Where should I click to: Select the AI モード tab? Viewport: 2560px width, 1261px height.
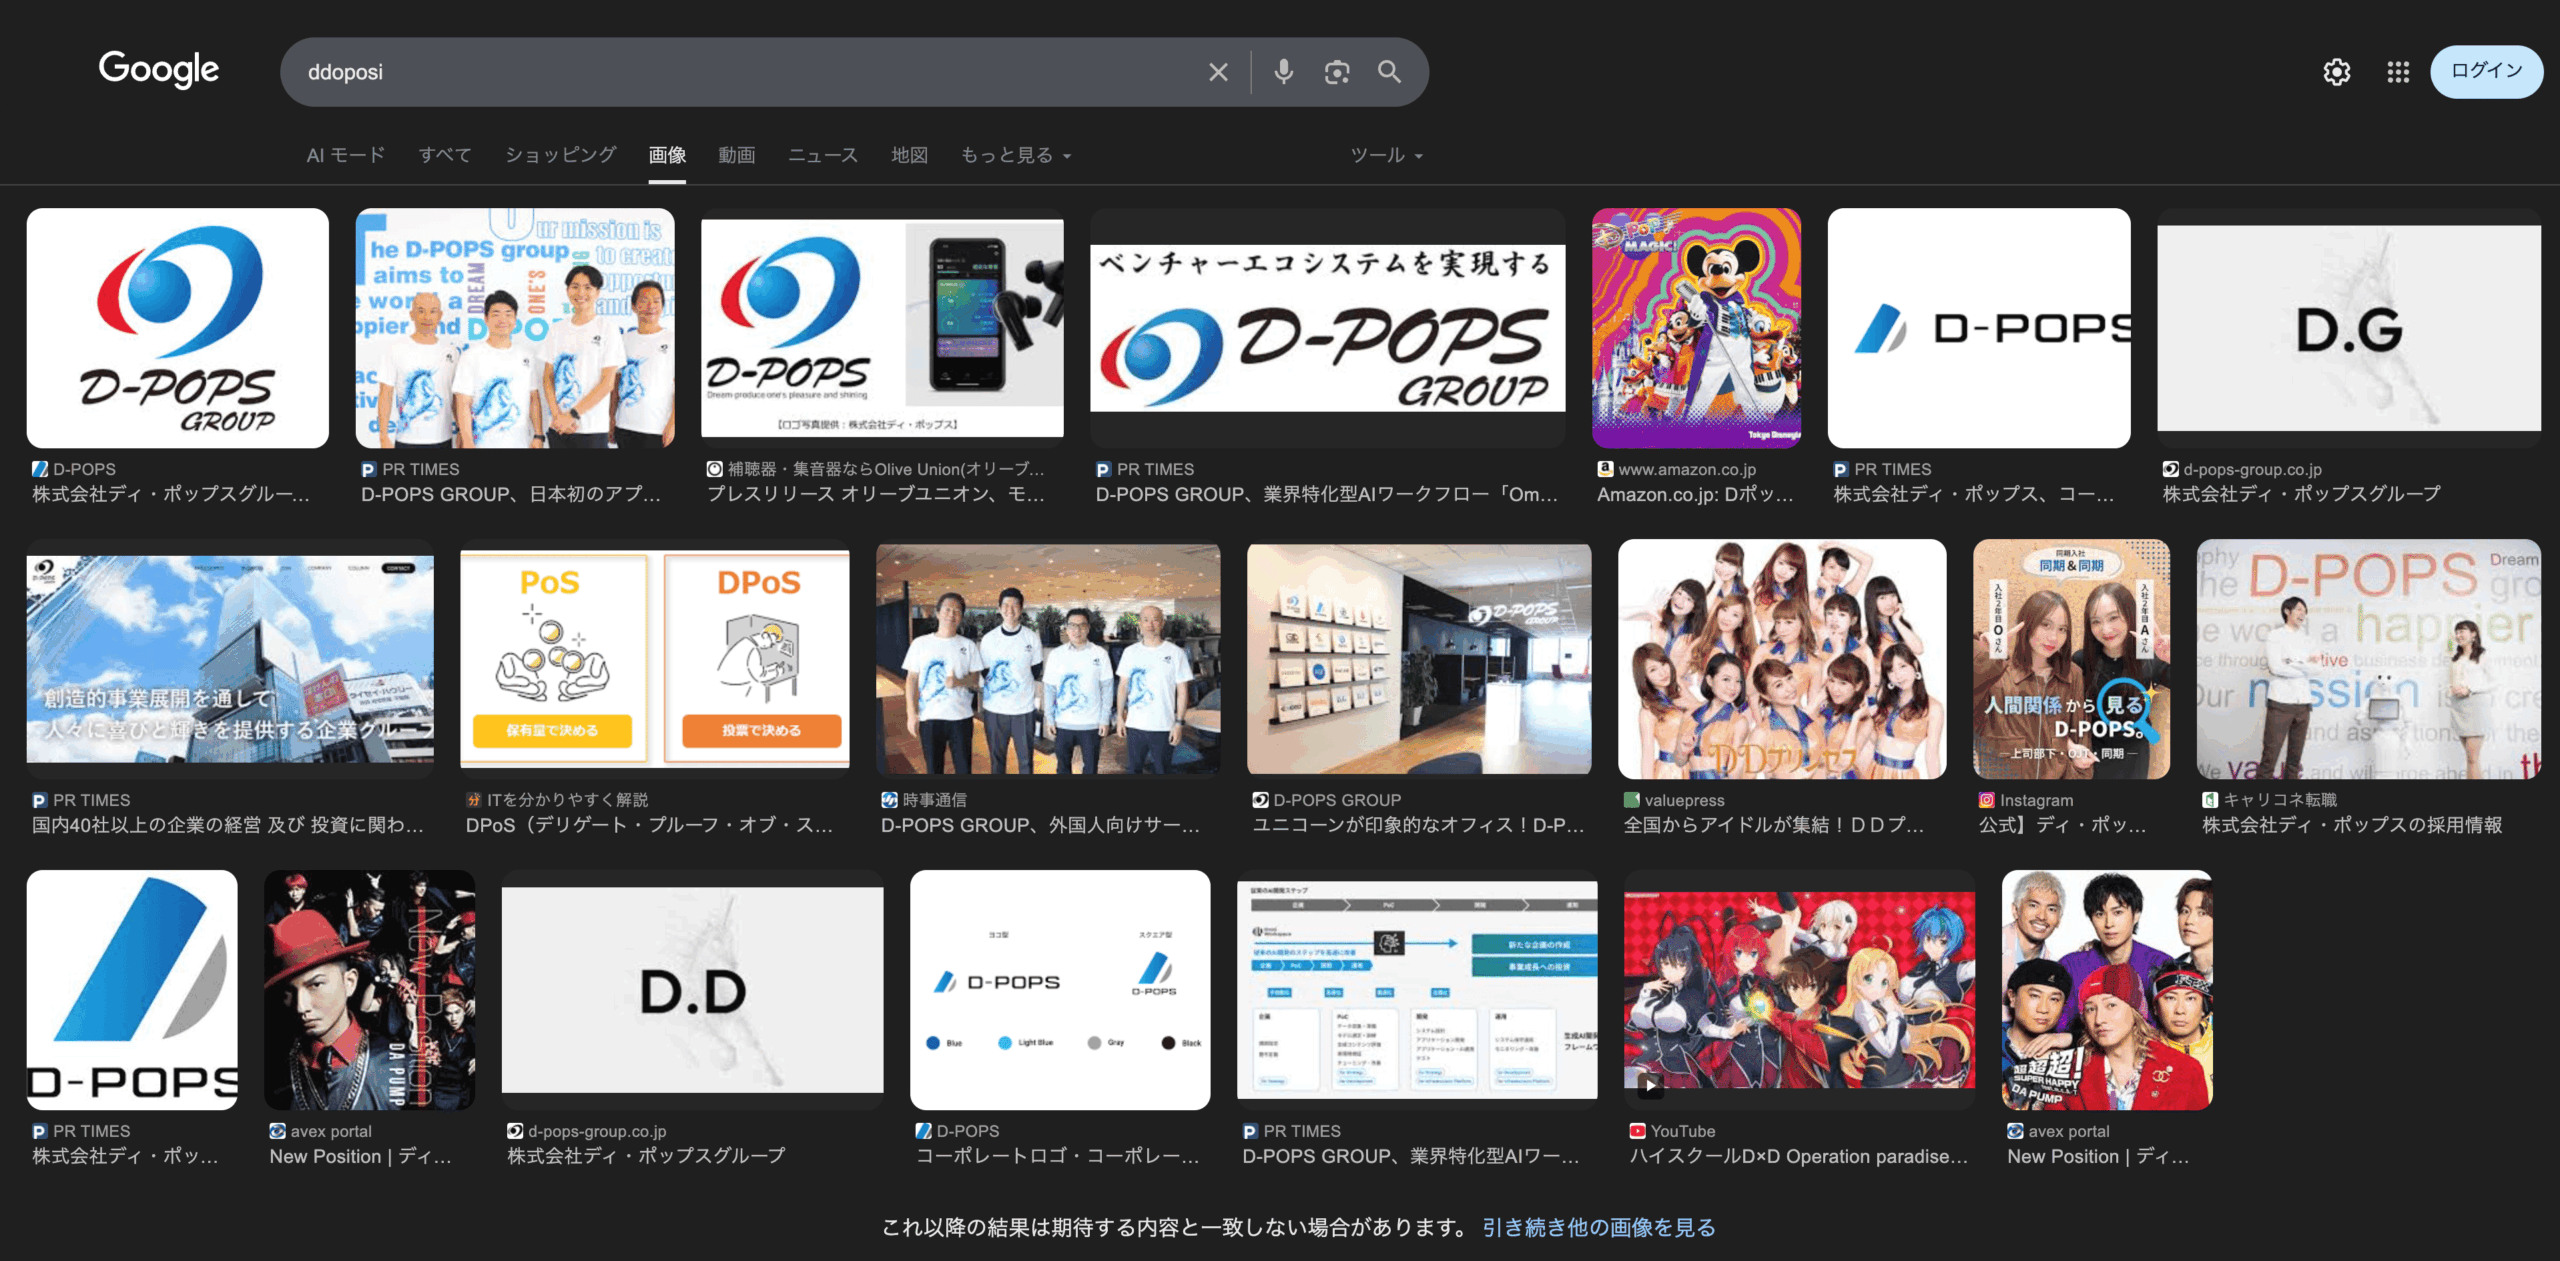[x=345, y=155]
